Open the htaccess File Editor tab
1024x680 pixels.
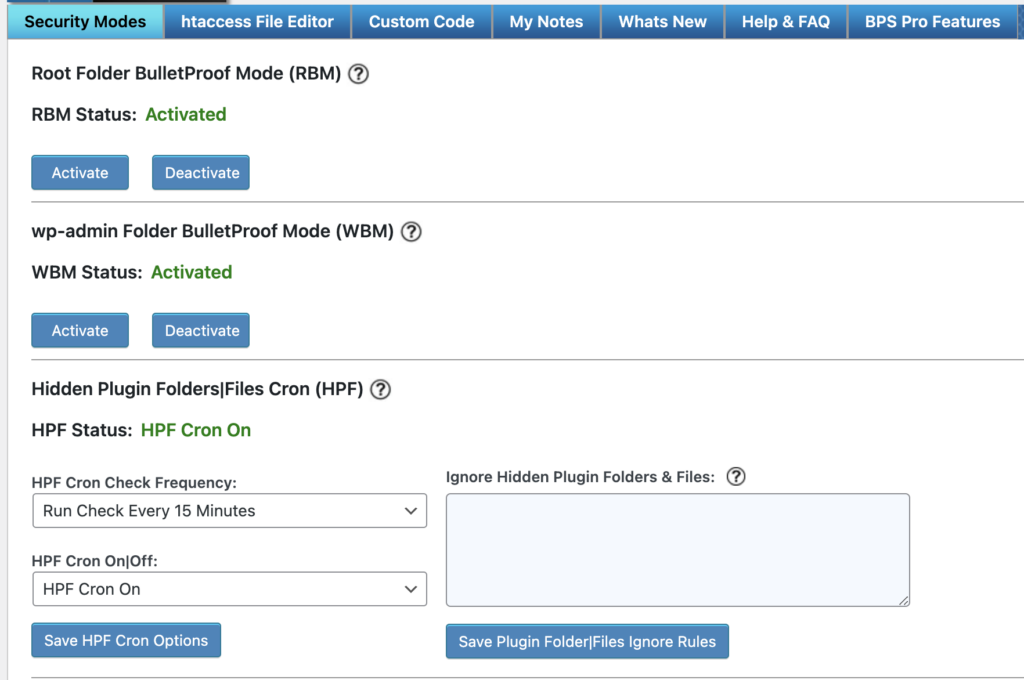tap(257, 22)
